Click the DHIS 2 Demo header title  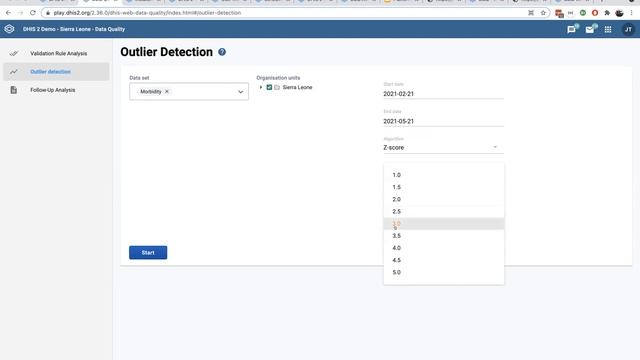(74, 29)
